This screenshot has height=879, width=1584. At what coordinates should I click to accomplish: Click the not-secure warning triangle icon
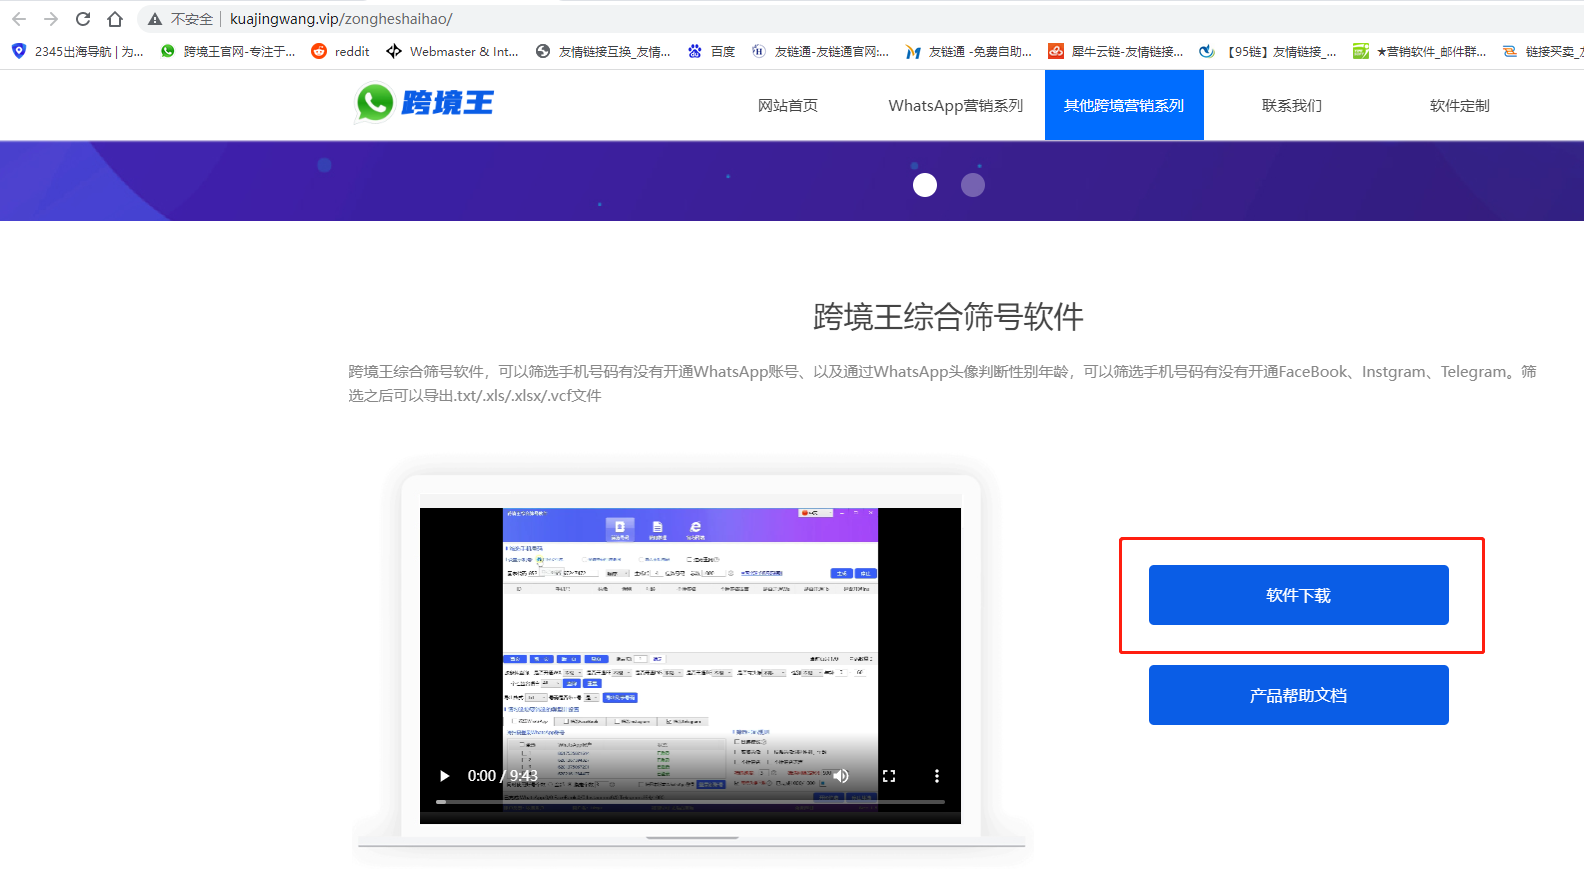pos(155,19)
